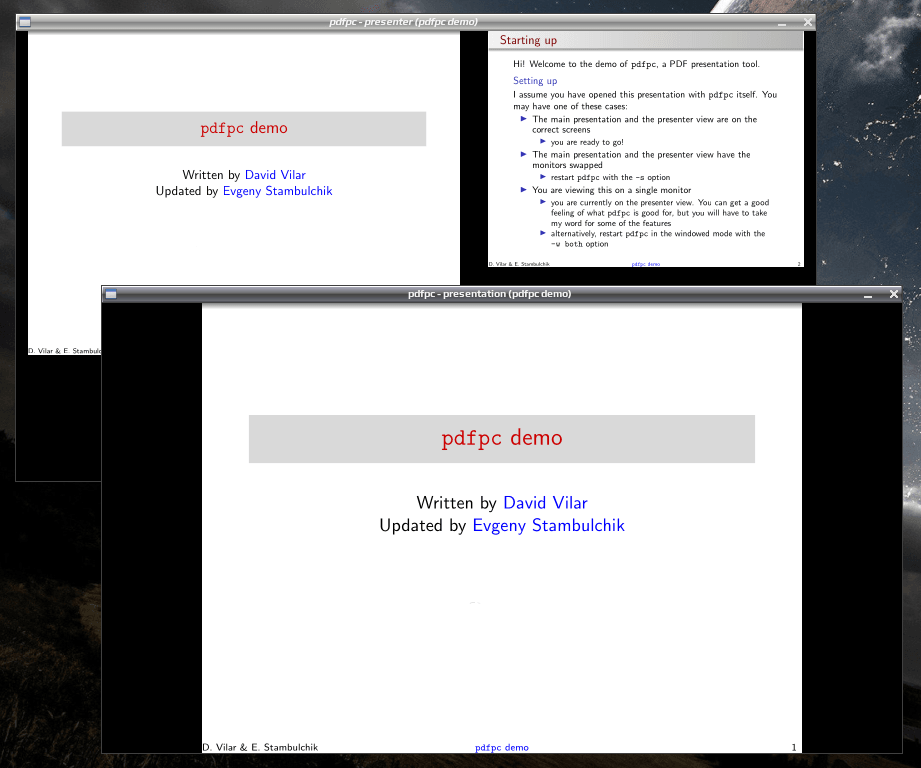Viewport: 921px width, 768px height.
Task: Click the pdfpc demo title in presenter view
Action: (244, 128)
